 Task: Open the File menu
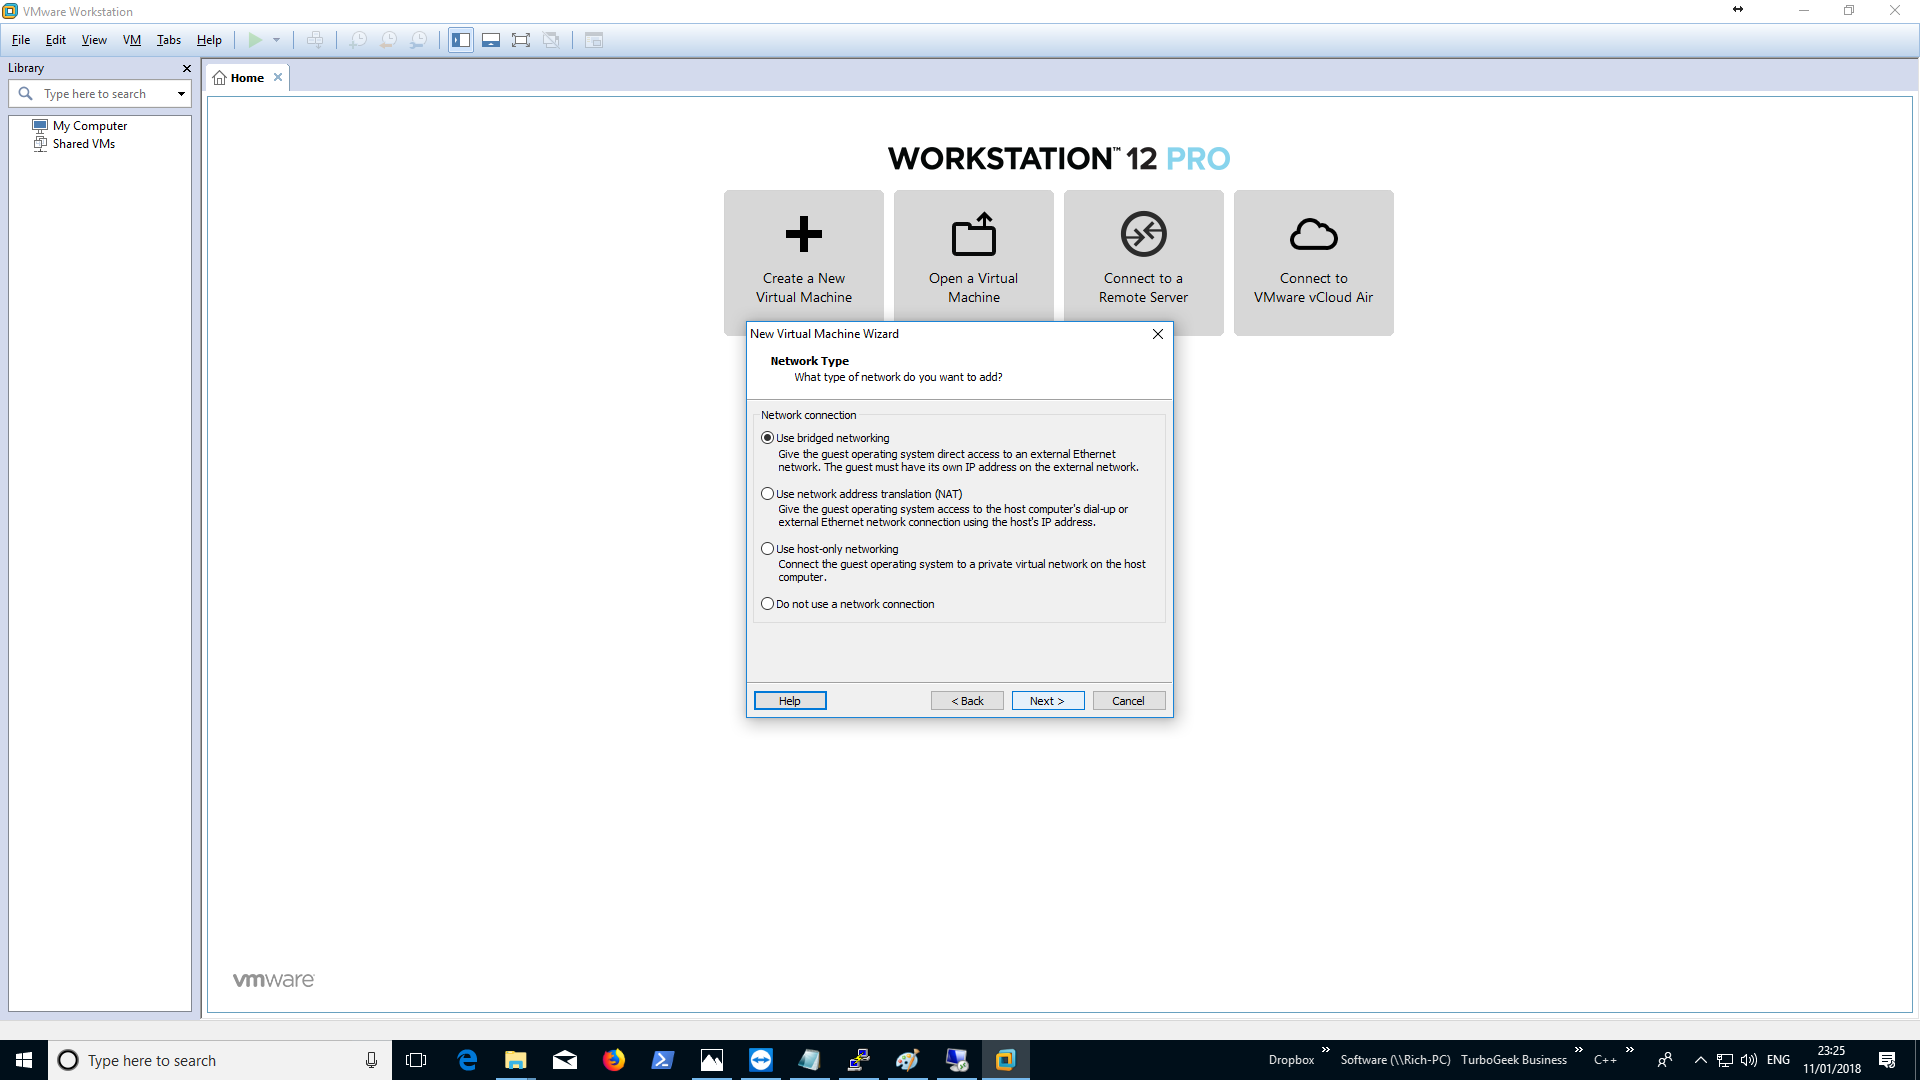pos(21,40)
